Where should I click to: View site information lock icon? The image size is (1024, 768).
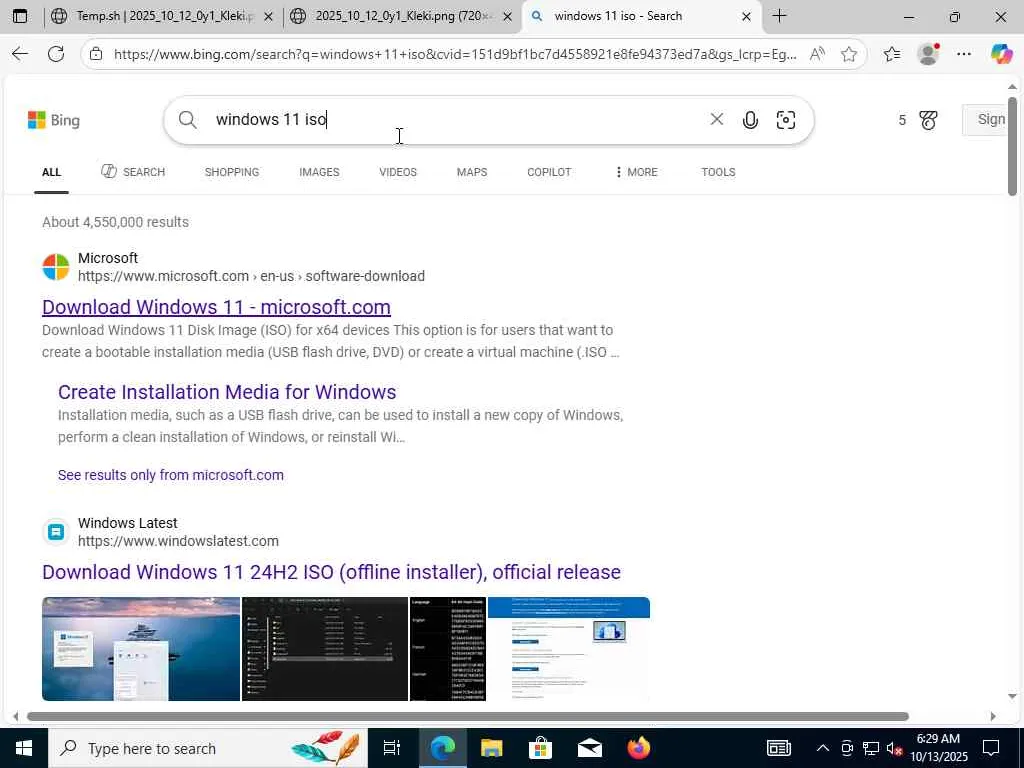[x=96, y=54]
